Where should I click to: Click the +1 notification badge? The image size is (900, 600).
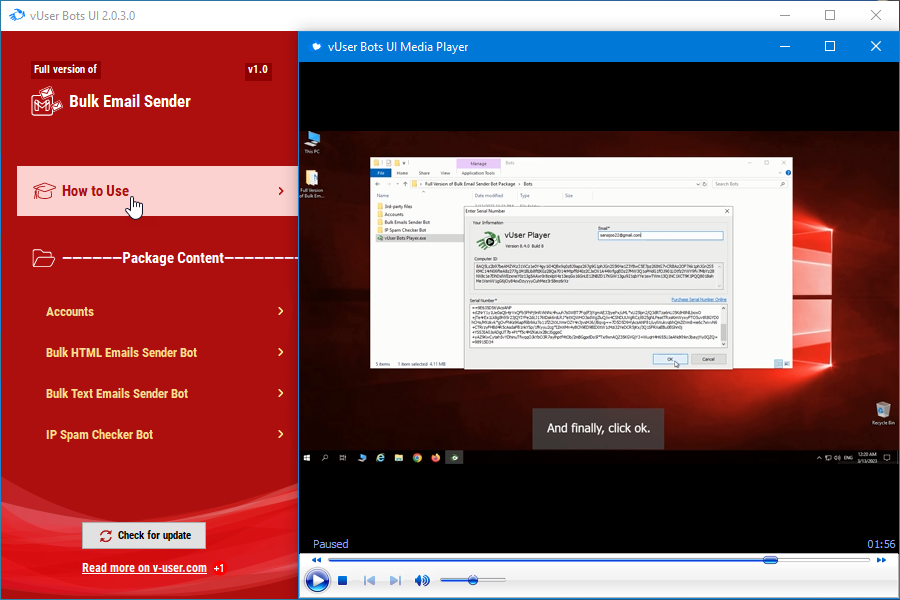pyautogui.click(x=219, y=568)
